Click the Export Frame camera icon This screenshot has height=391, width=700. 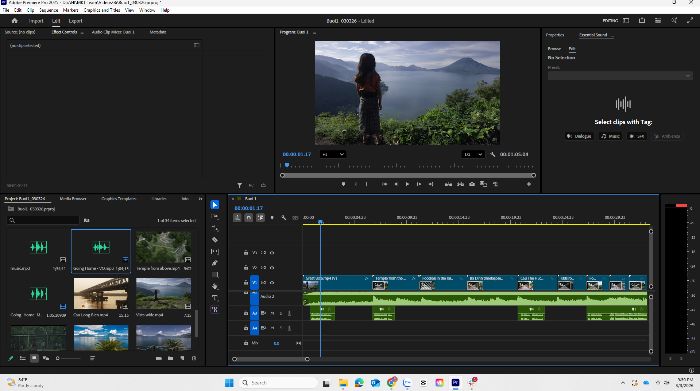click(x=472, y=184)
